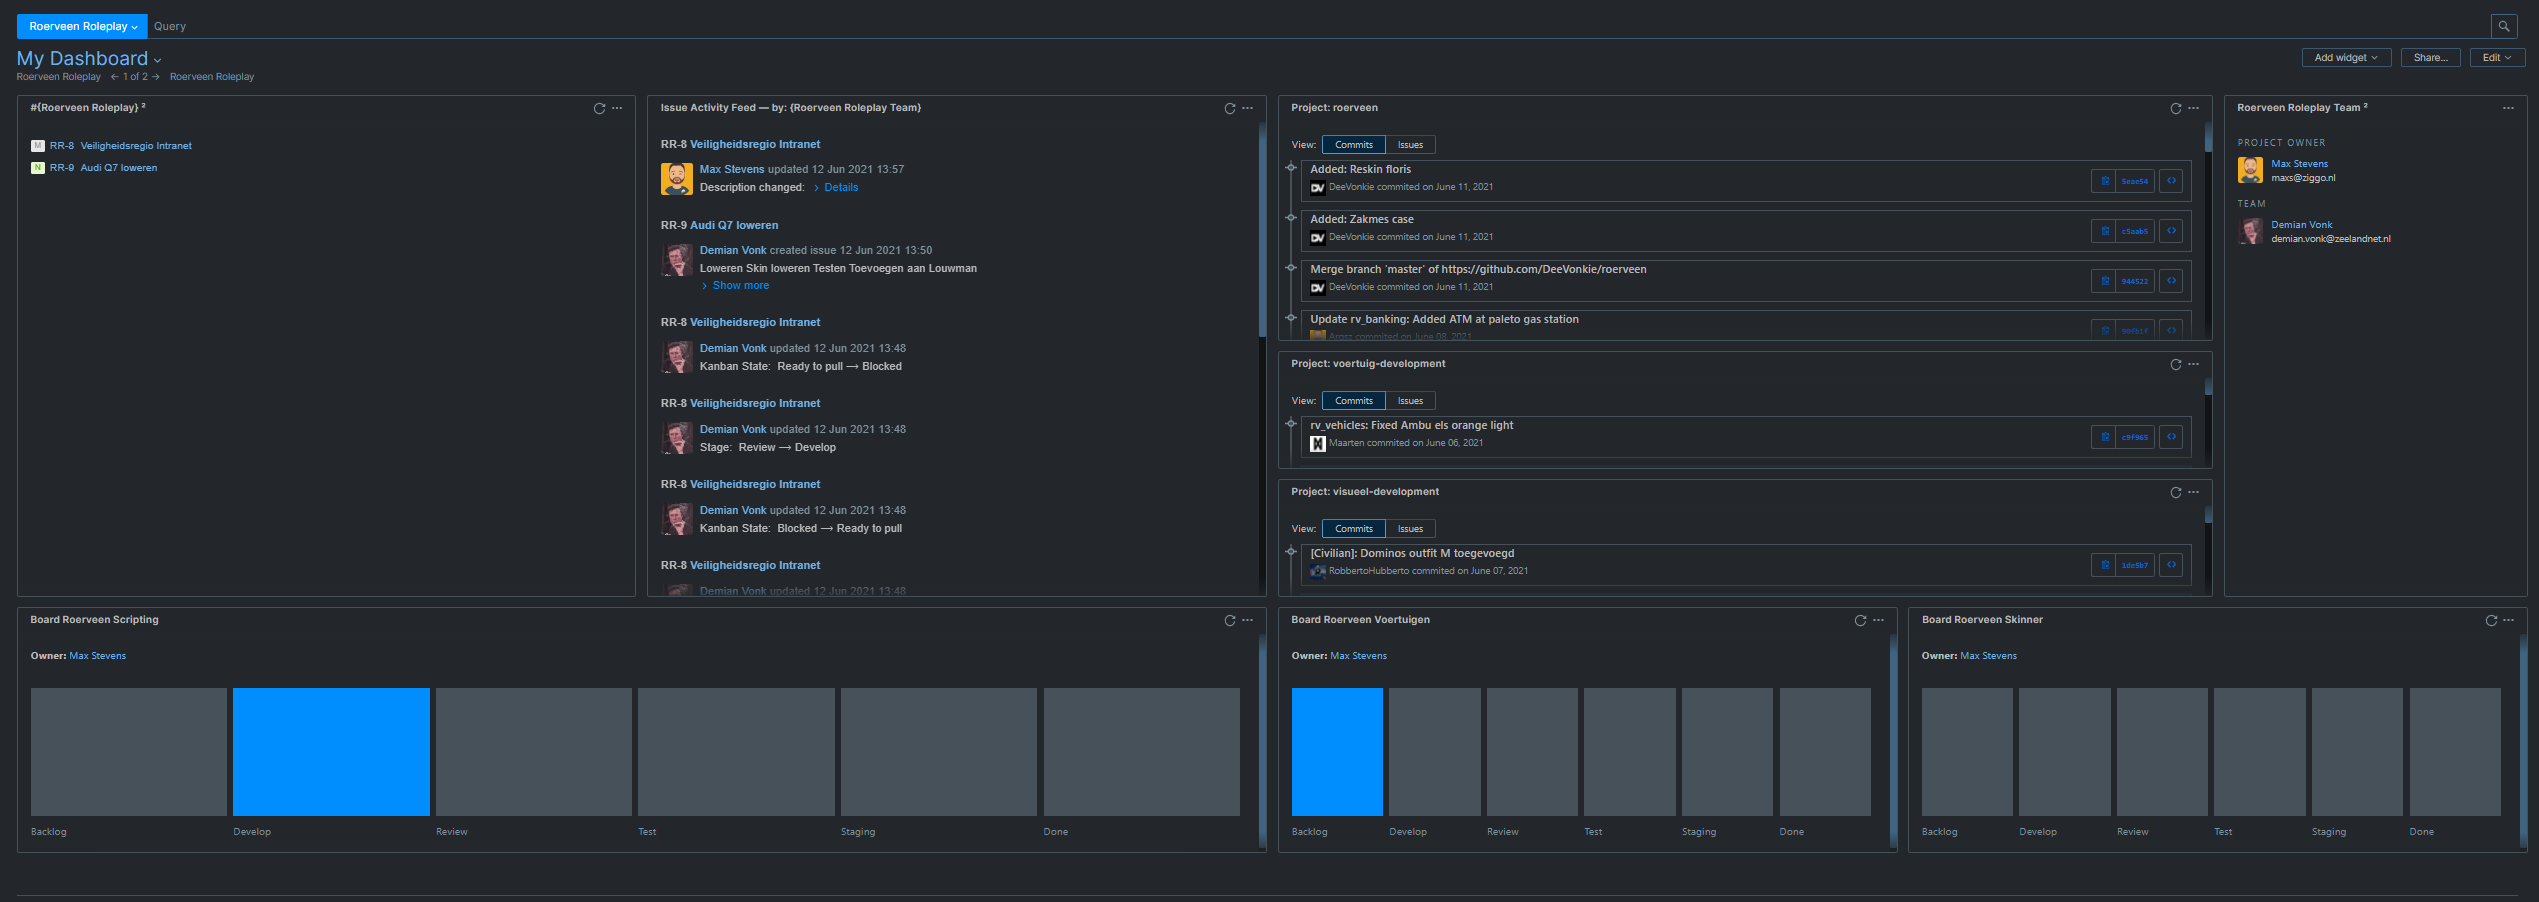Refresh the Project: visueel-development widget
The height and width of the screenshot is (902, 2539).
(2175, 492)
